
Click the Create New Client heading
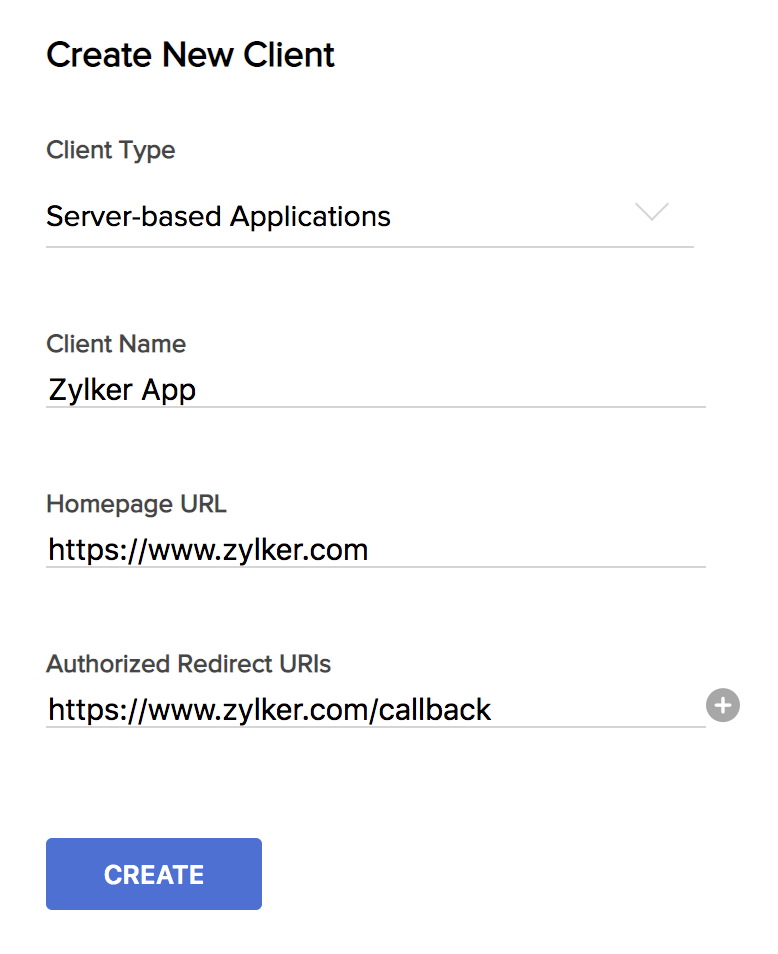point(190,54)
